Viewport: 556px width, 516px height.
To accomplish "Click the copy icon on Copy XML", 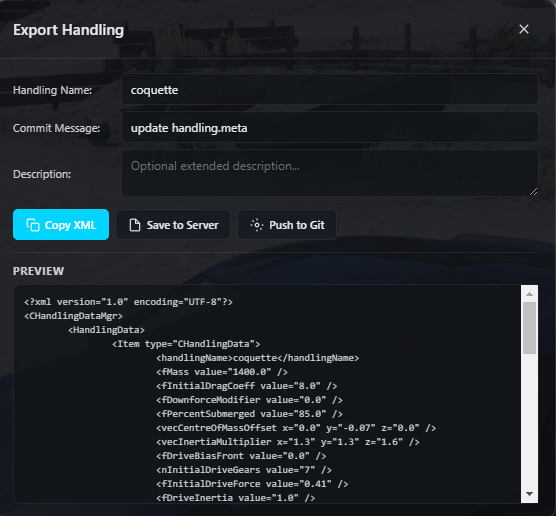I will pyautogui.click(x=33, y=225).
